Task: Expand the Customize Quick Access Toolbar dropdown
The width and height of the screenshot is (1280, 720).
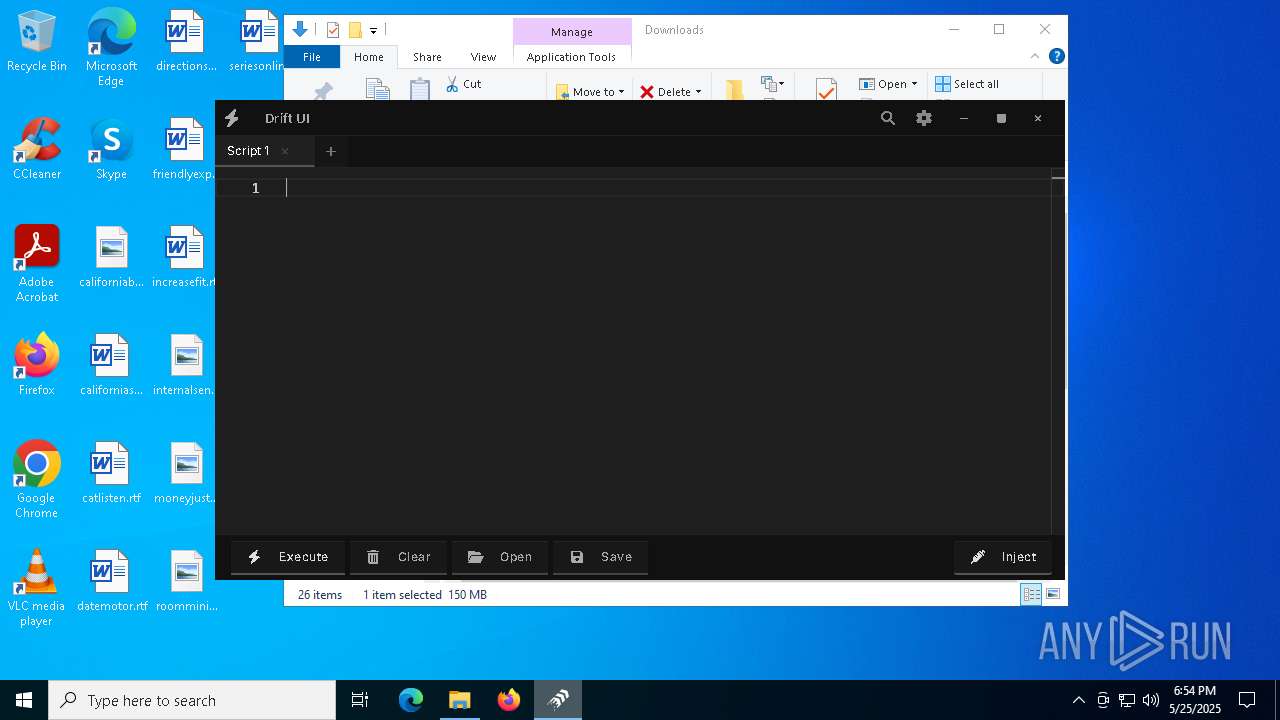Action: pos(373,31)
